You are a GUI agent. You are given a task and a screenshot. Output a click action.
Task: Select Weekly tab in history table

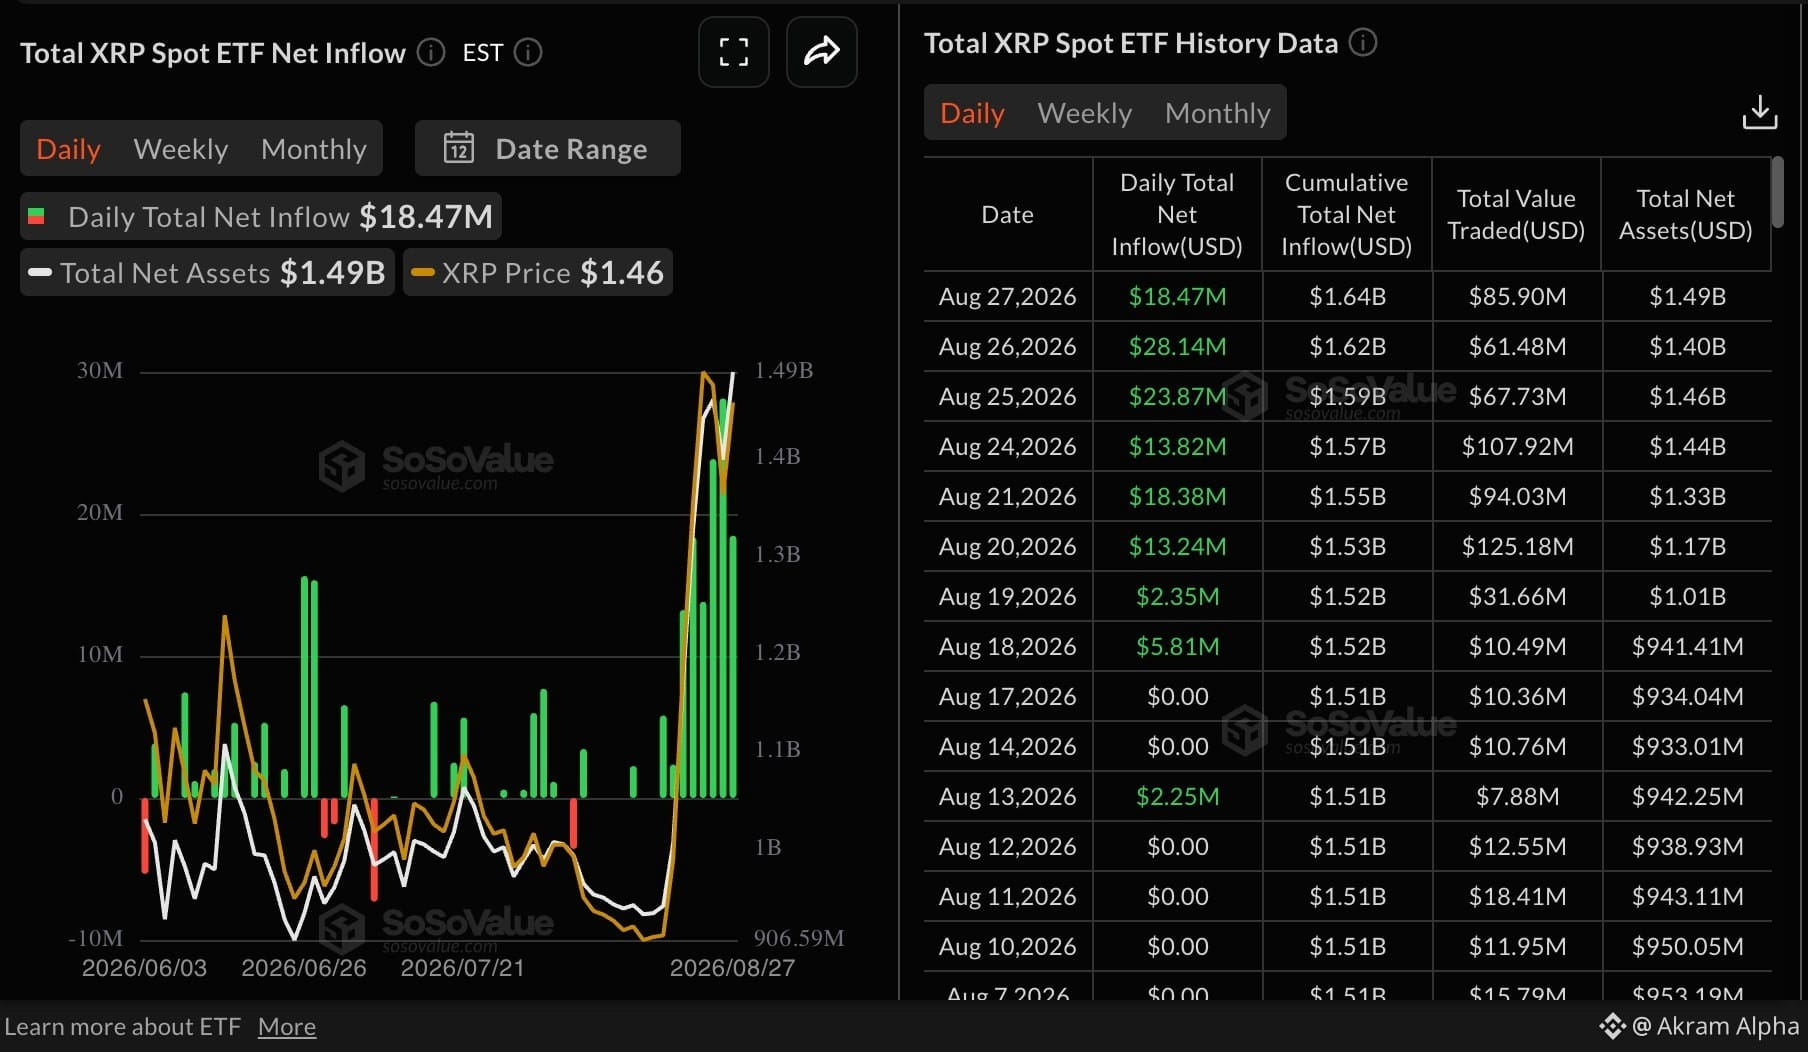(1085, 113)
